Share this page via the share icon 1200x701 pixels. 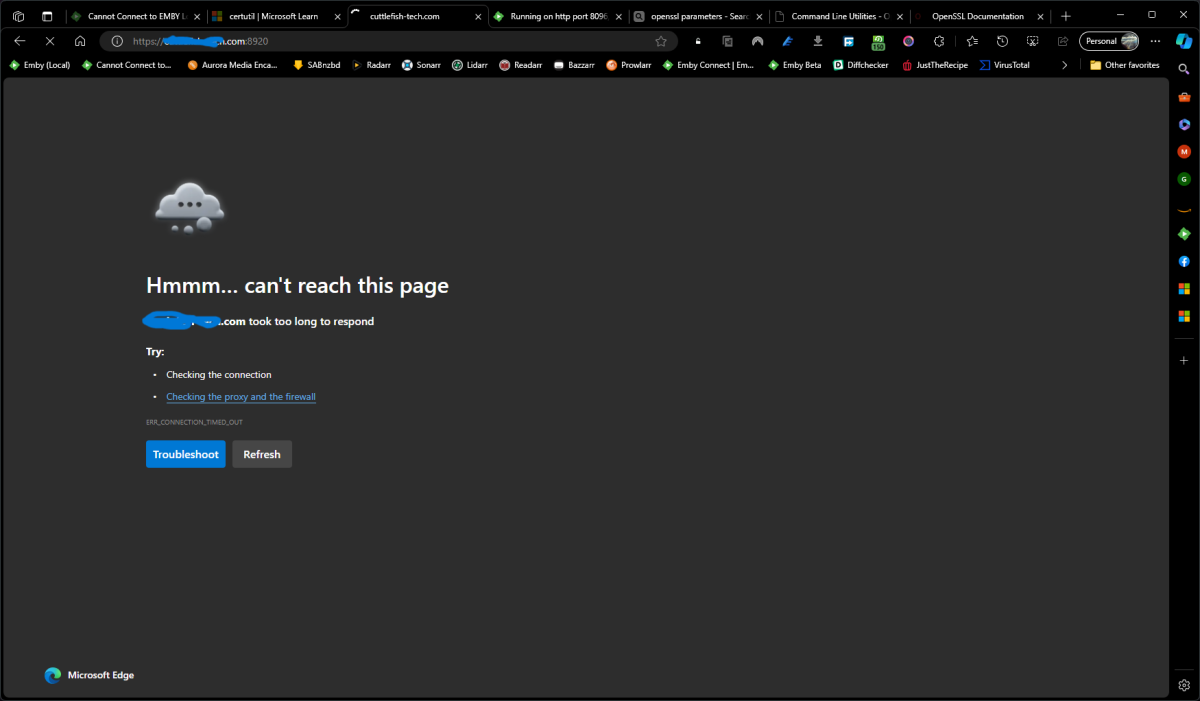pyautogui.click(x=1060, y=41)
